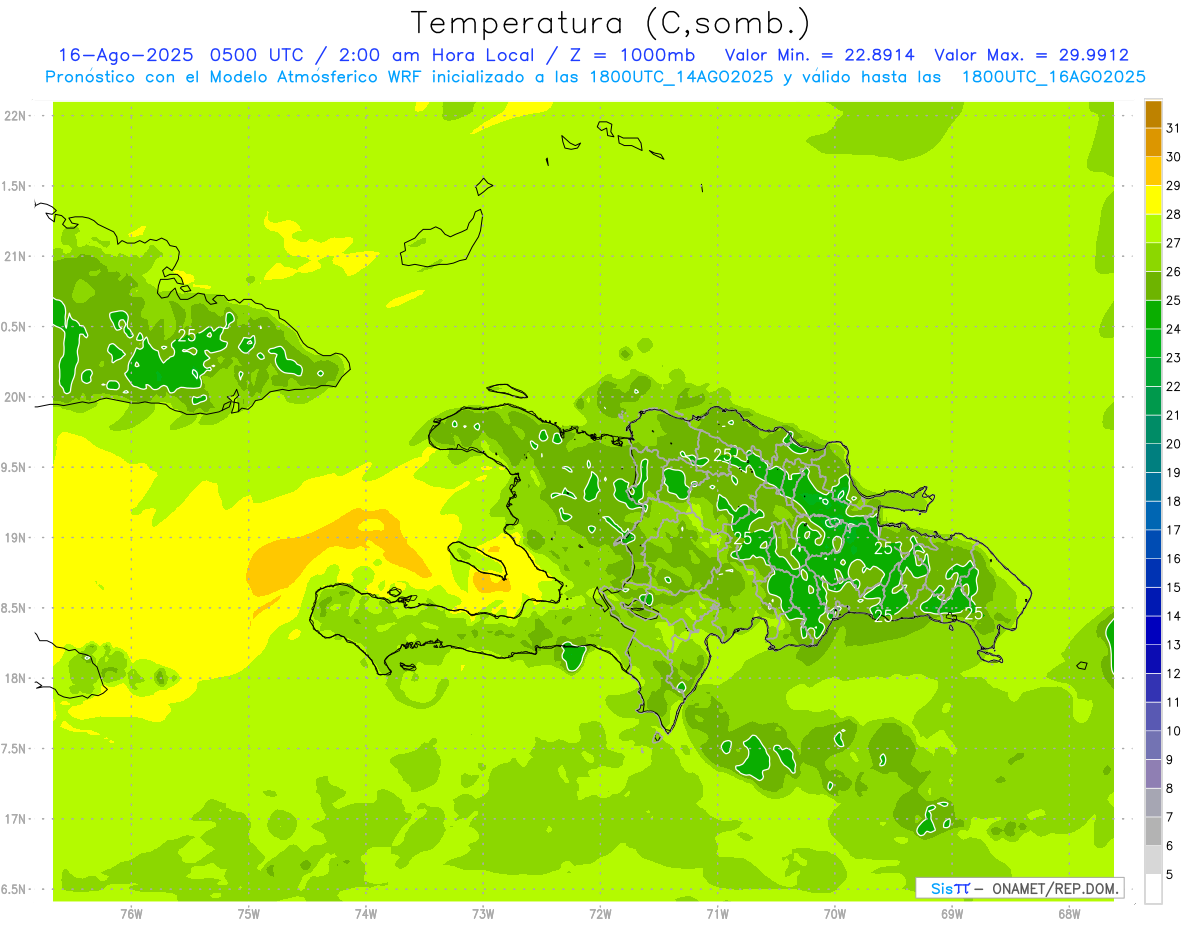Viewport: 1200px width, 927px height.
Task: Click the "70W" longitude label
Action: coord(835,914)
